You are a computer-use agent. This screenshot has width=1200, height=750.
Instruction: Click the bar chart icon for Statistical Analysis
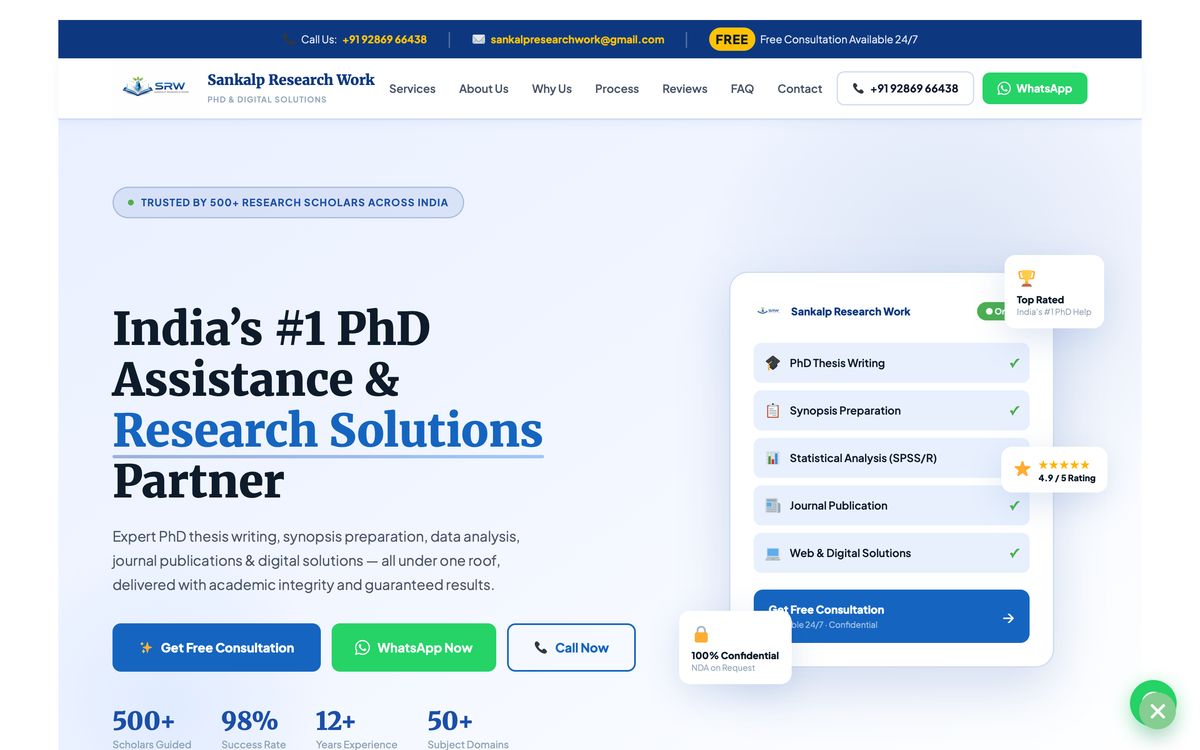point(773,458)
